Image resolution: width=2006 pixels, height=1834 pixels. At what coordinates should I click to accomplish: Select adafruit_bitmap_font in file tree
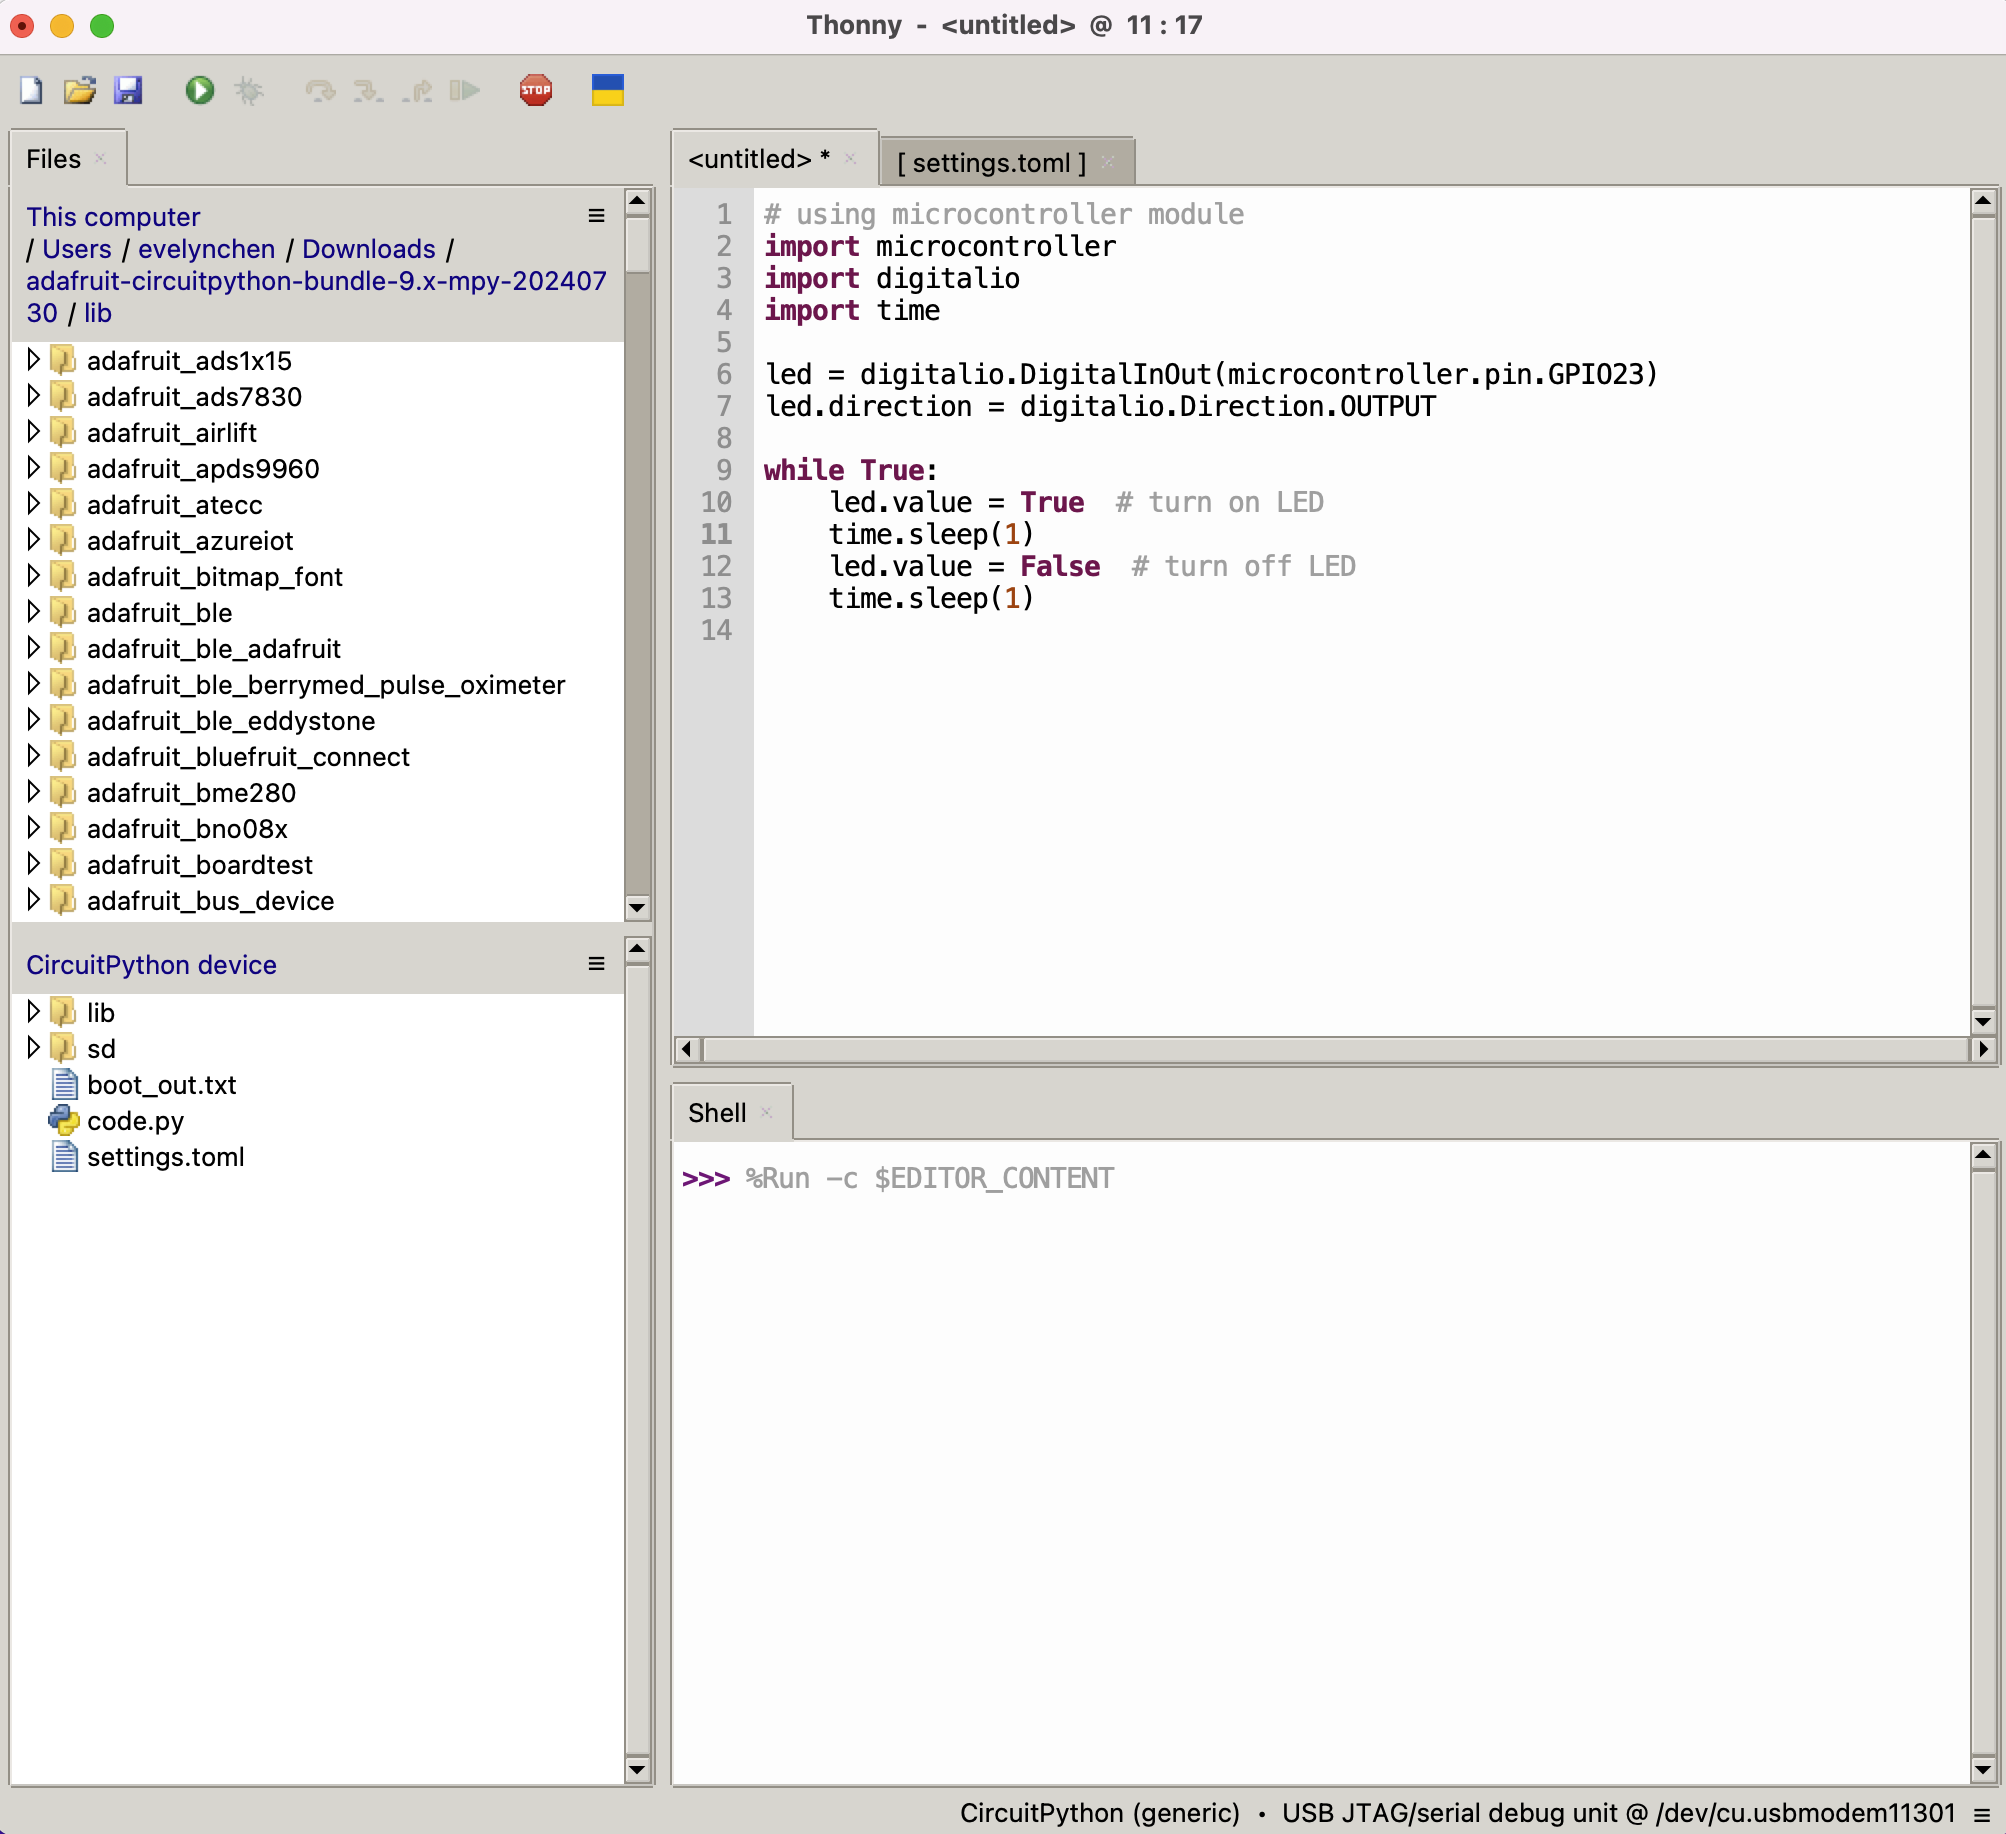click(x=215, y=577)
